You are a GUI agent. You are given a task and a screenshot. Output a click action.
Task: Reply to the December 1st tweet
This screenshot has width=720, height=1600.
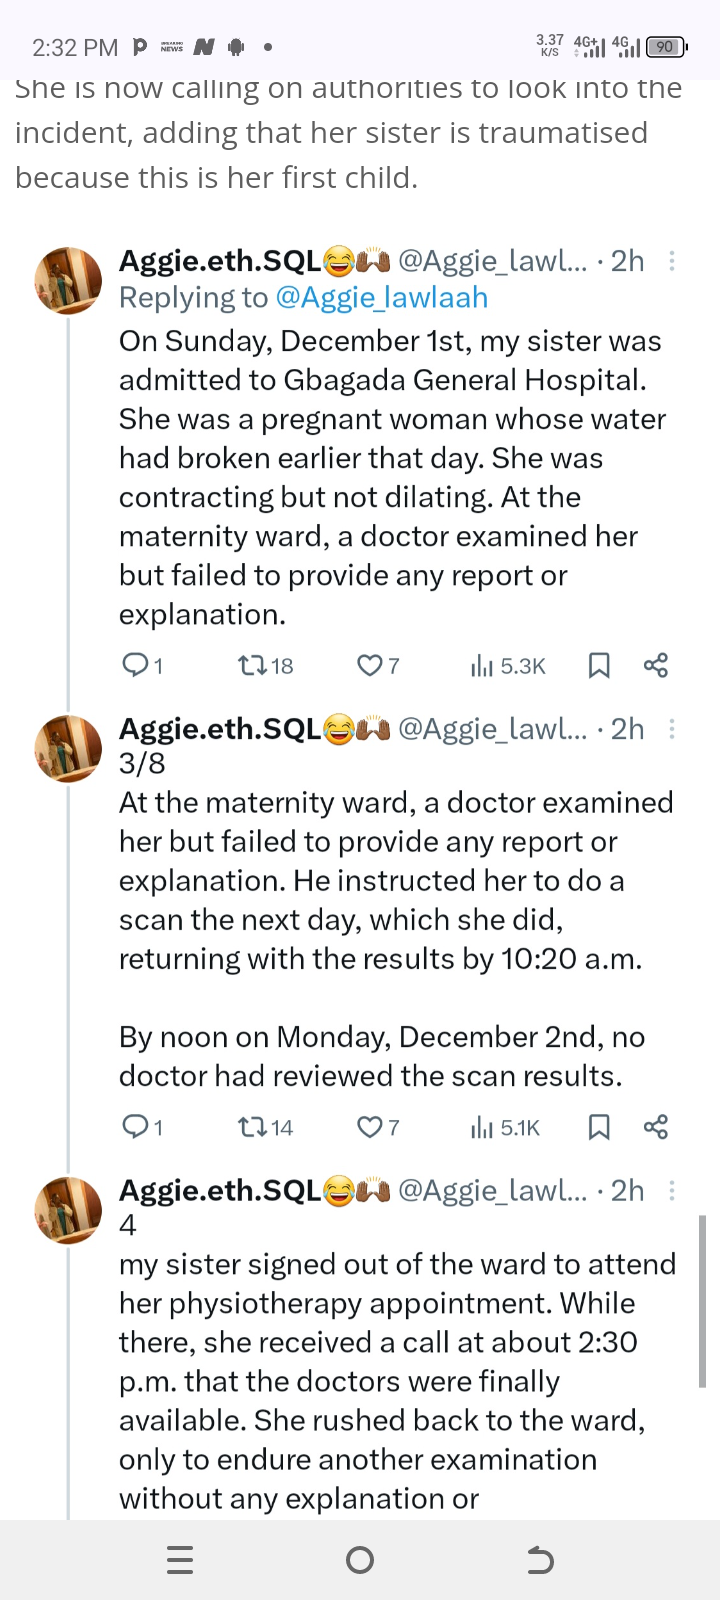point(135,665)
